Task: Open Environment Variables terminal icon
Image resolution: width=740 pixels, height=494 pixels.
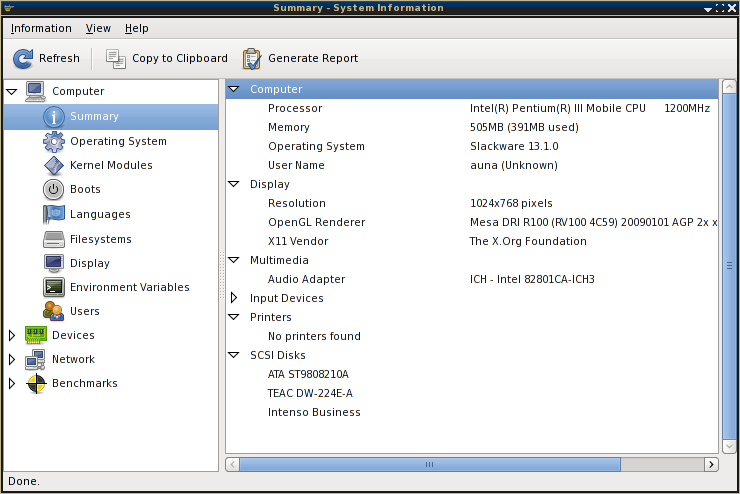Action: [x=53, y=287]
